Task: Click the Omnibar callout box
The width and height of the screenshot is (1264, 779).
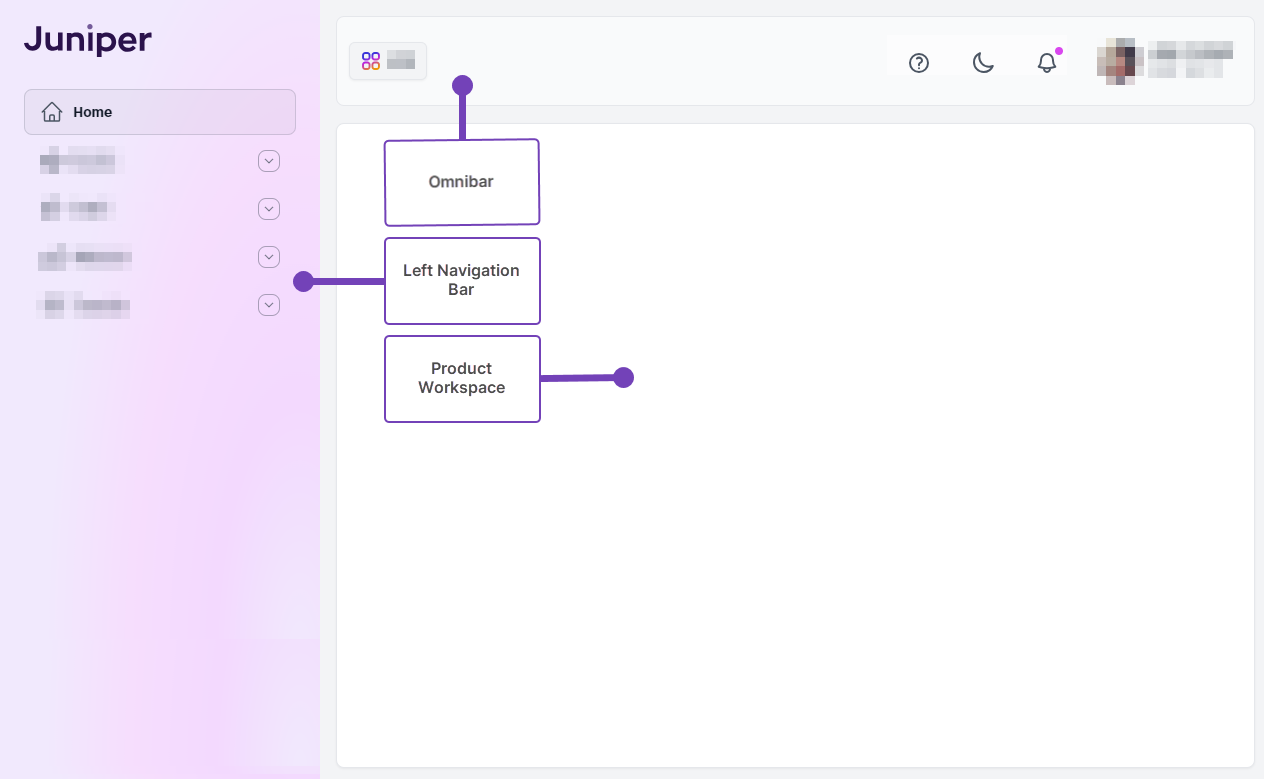Action: 462,182
